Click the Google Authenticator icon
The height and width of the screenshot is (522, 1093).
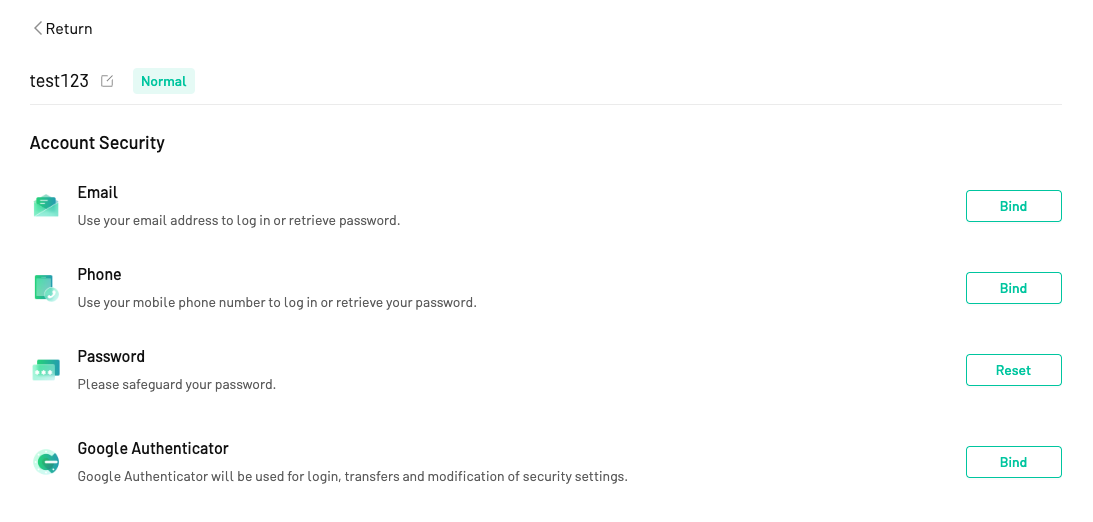coord(46,462)
